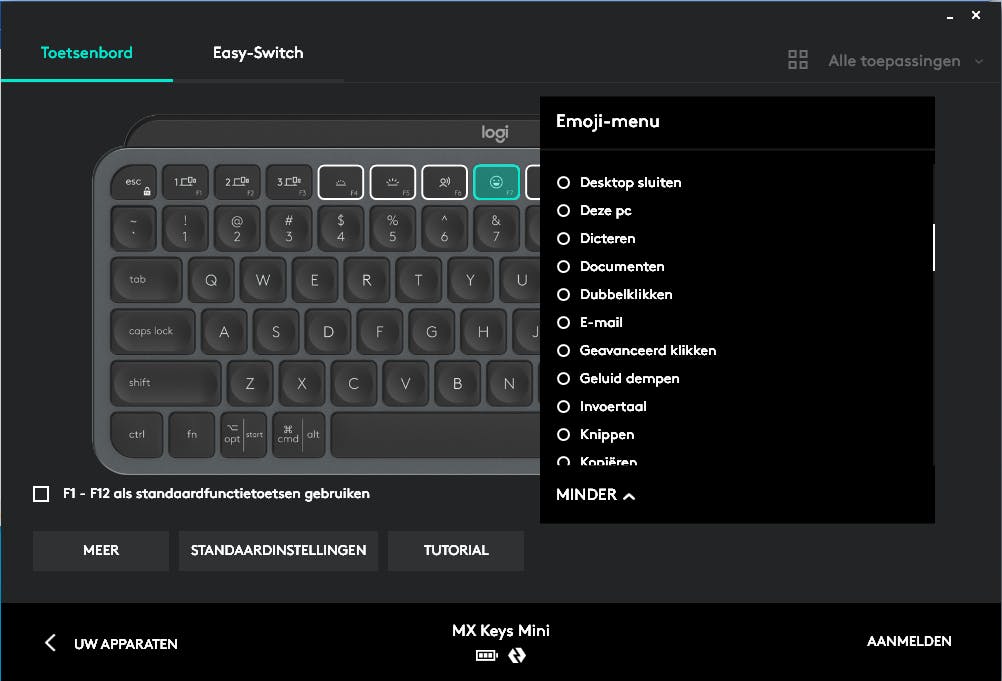Click the tab key on keyboard
The image size is (1002, 681).
[146, 280]
